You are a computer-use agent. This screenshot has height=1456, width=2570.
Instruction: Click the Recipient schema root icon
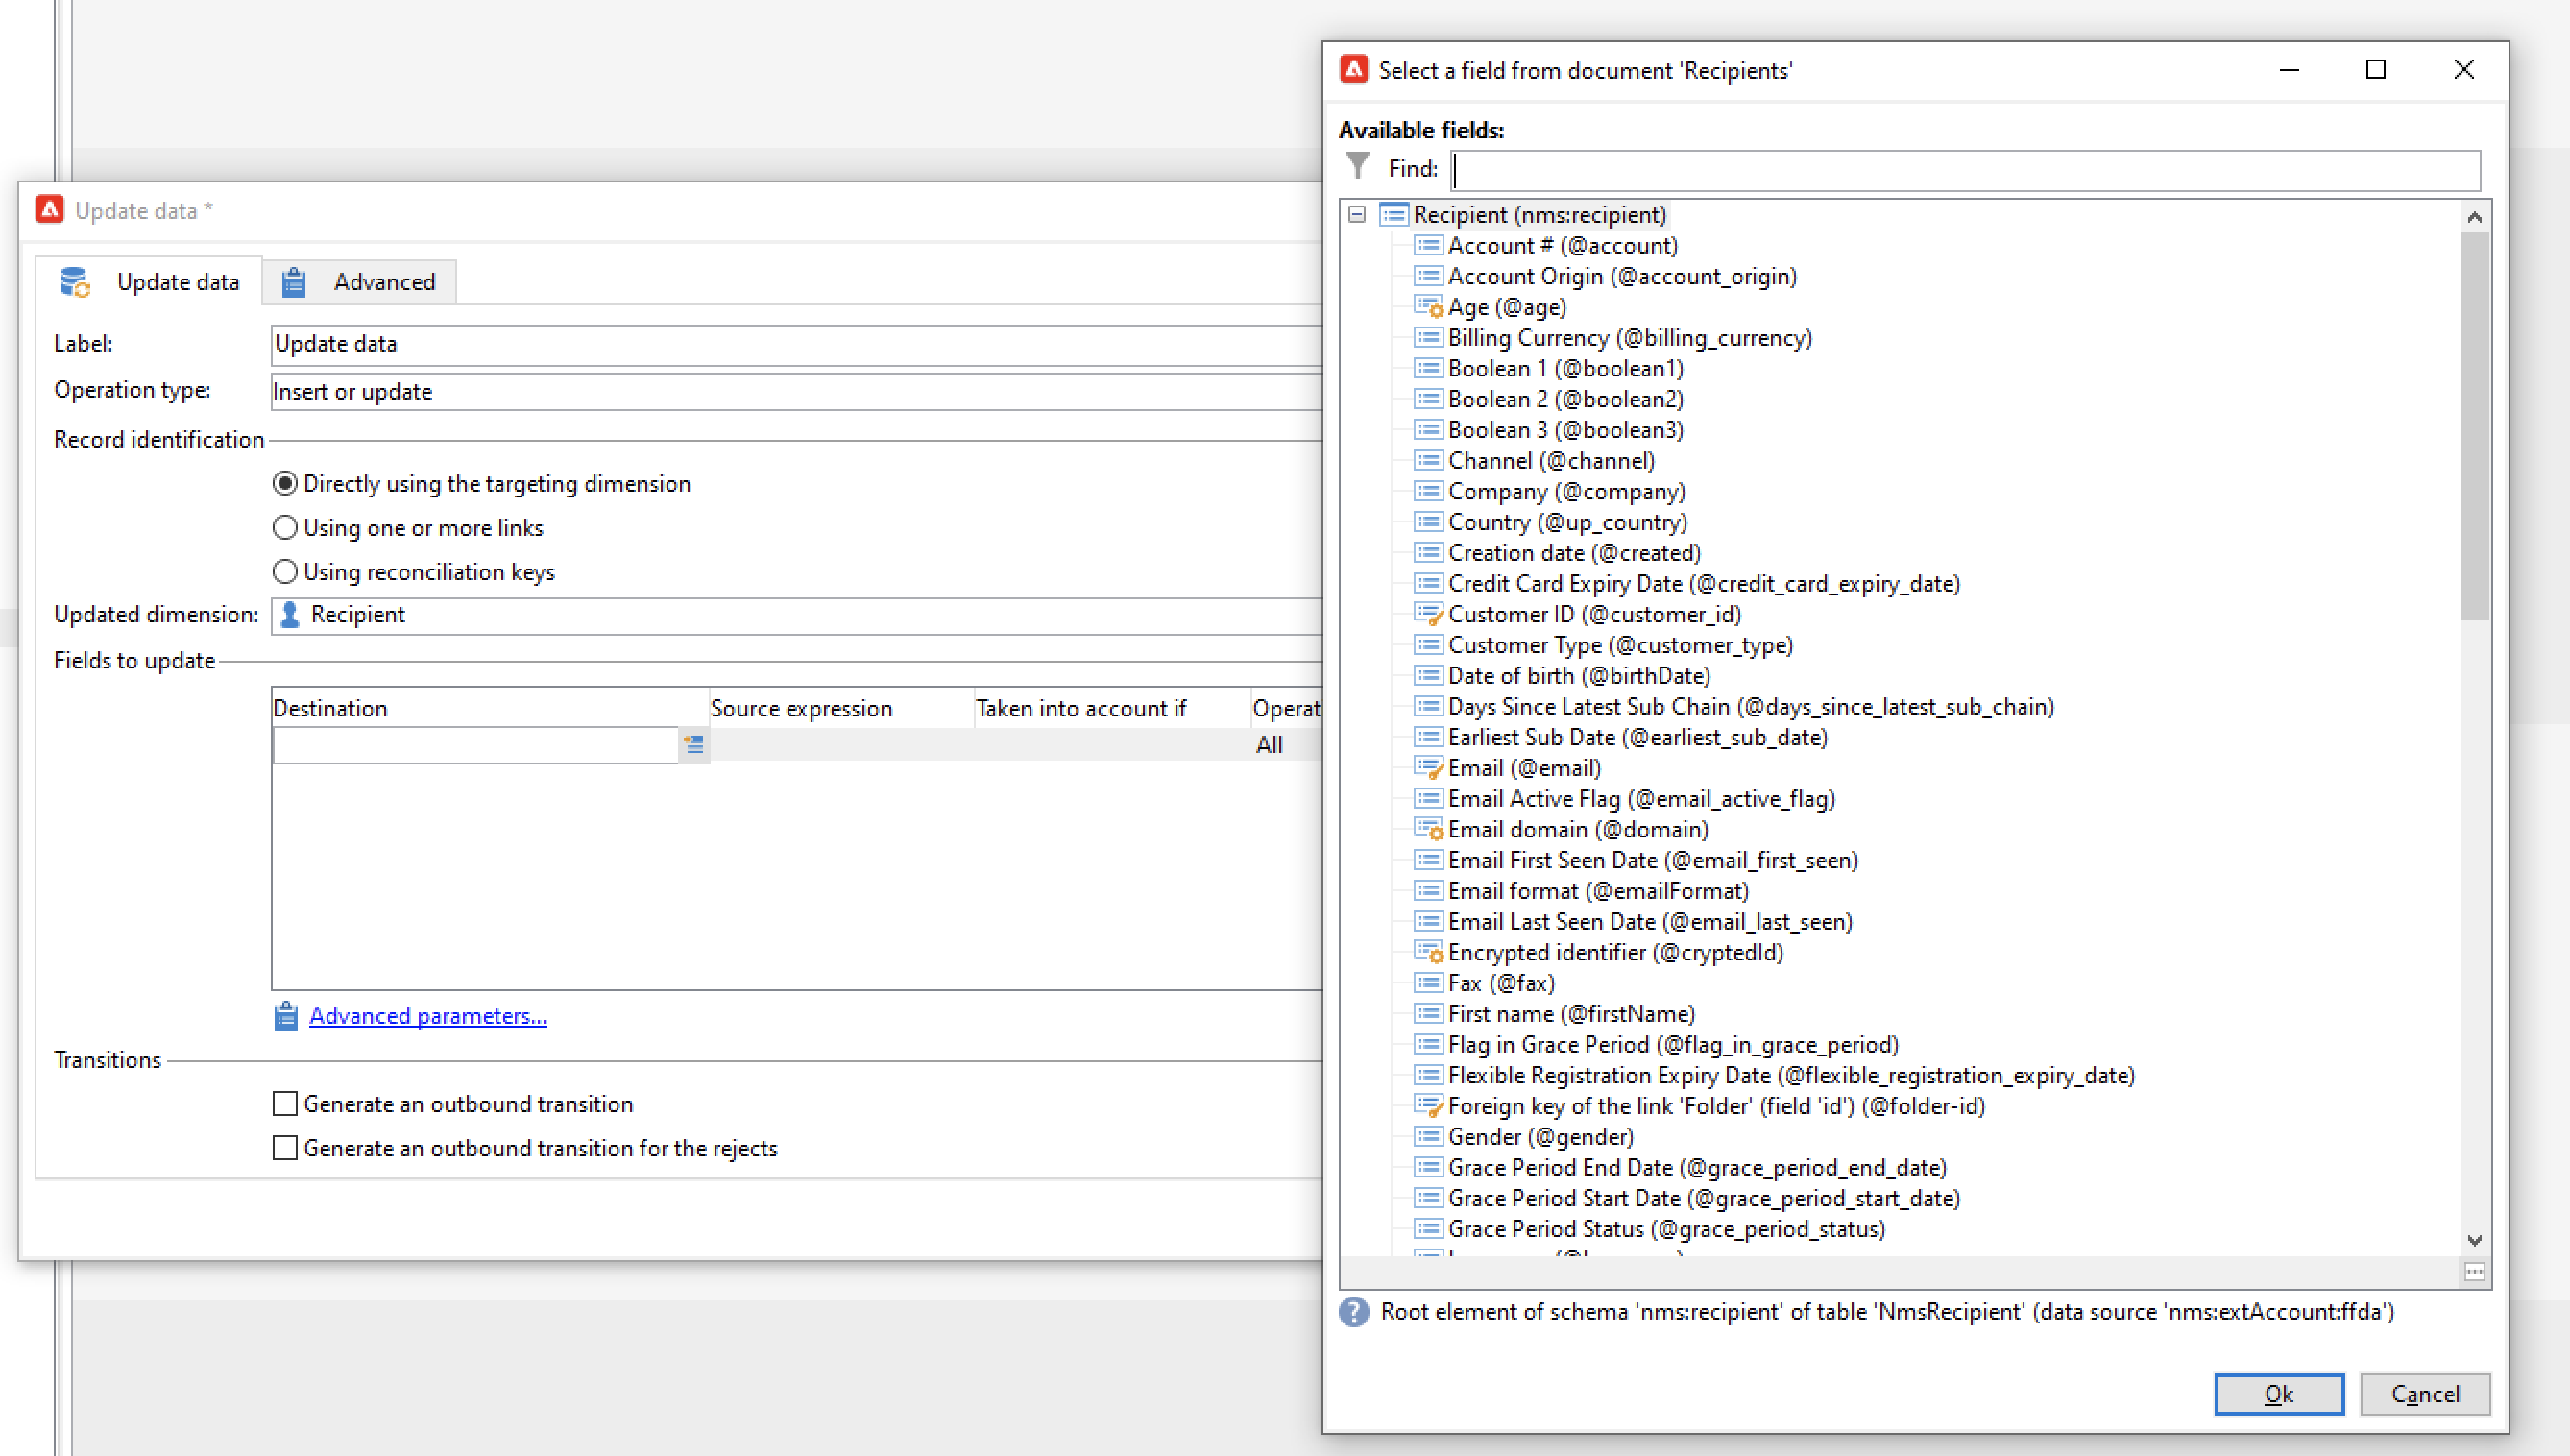tap(1393, 215)
